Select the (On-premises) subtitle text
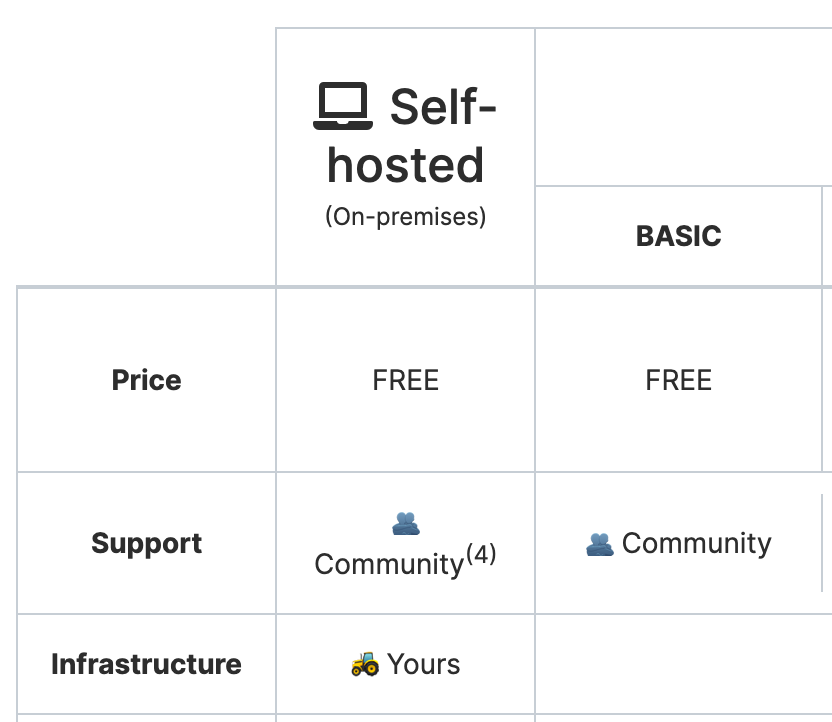Viewport: 832px width, 722px height. pos(405,217)
